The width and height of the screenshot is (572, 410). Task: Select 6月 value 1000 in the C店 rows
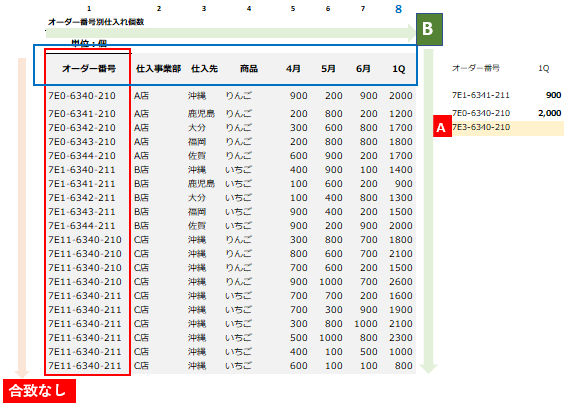[x=366, y=324]
